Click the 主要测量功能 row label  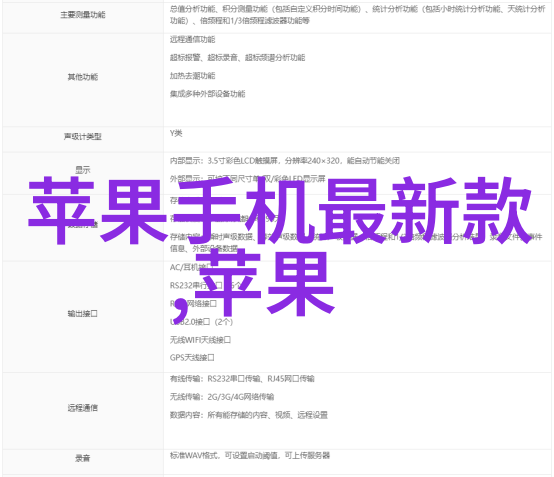(x=83, y=15)
